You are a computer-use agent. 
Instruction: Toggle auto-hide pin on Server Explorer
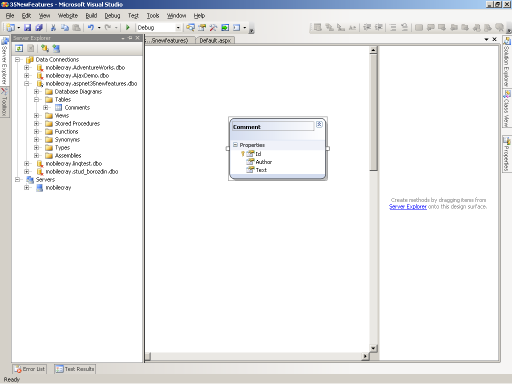tap(130, 38)
